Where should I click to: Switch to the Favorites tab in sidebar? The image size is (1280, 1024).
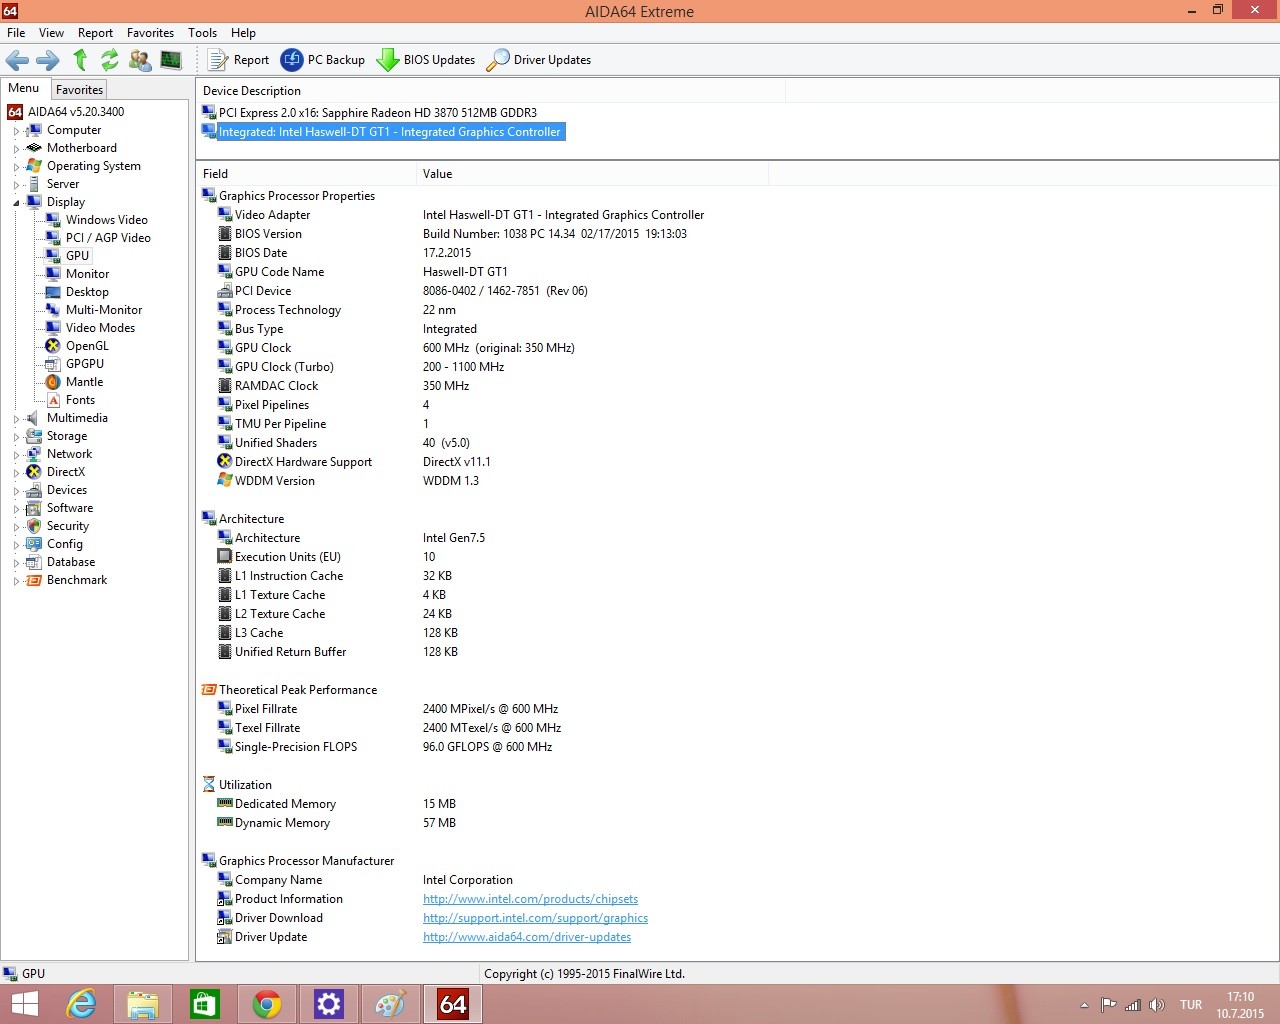tap(79, 89)
